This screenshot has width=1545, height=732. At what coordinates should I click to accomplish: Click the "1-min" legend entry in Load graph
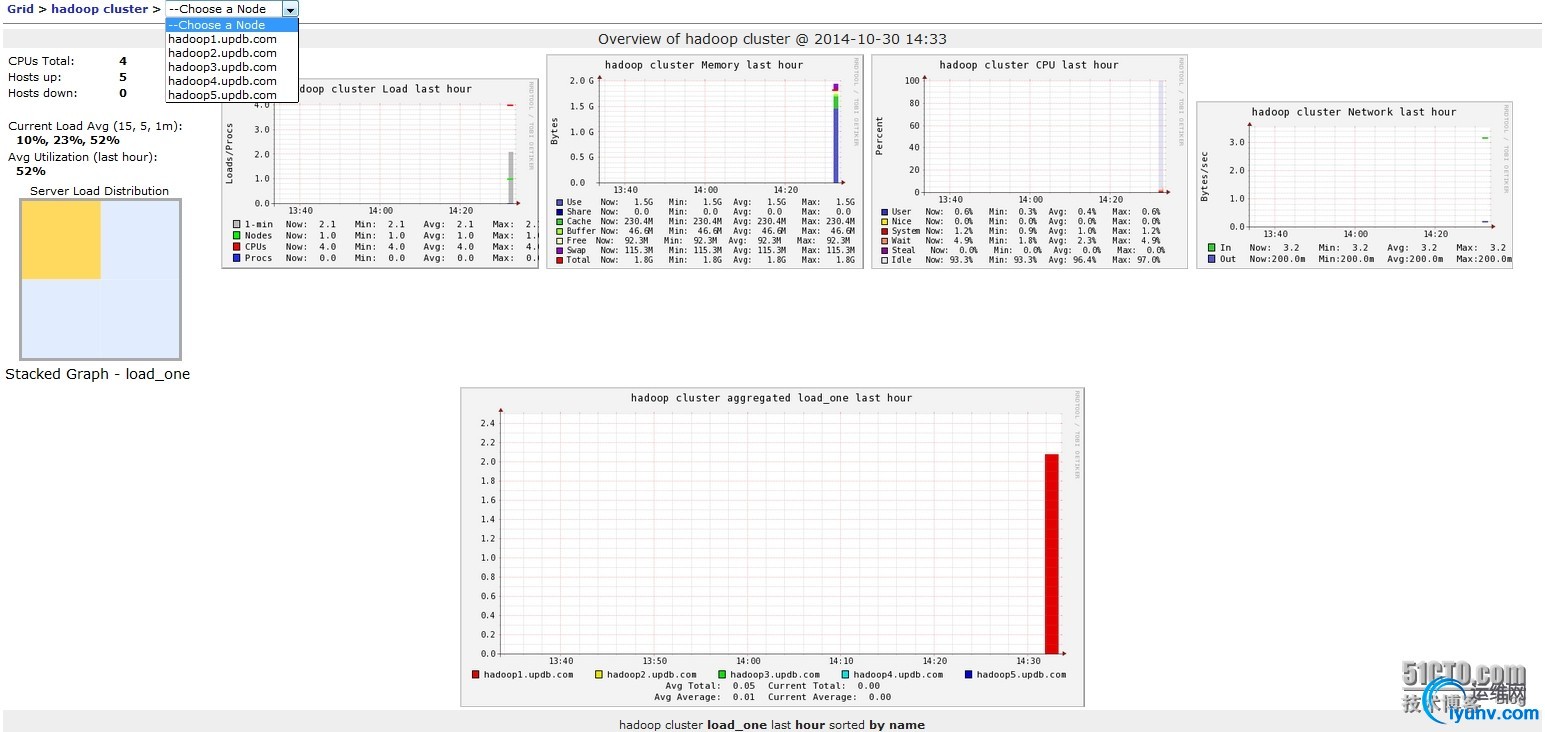[252, 224]
